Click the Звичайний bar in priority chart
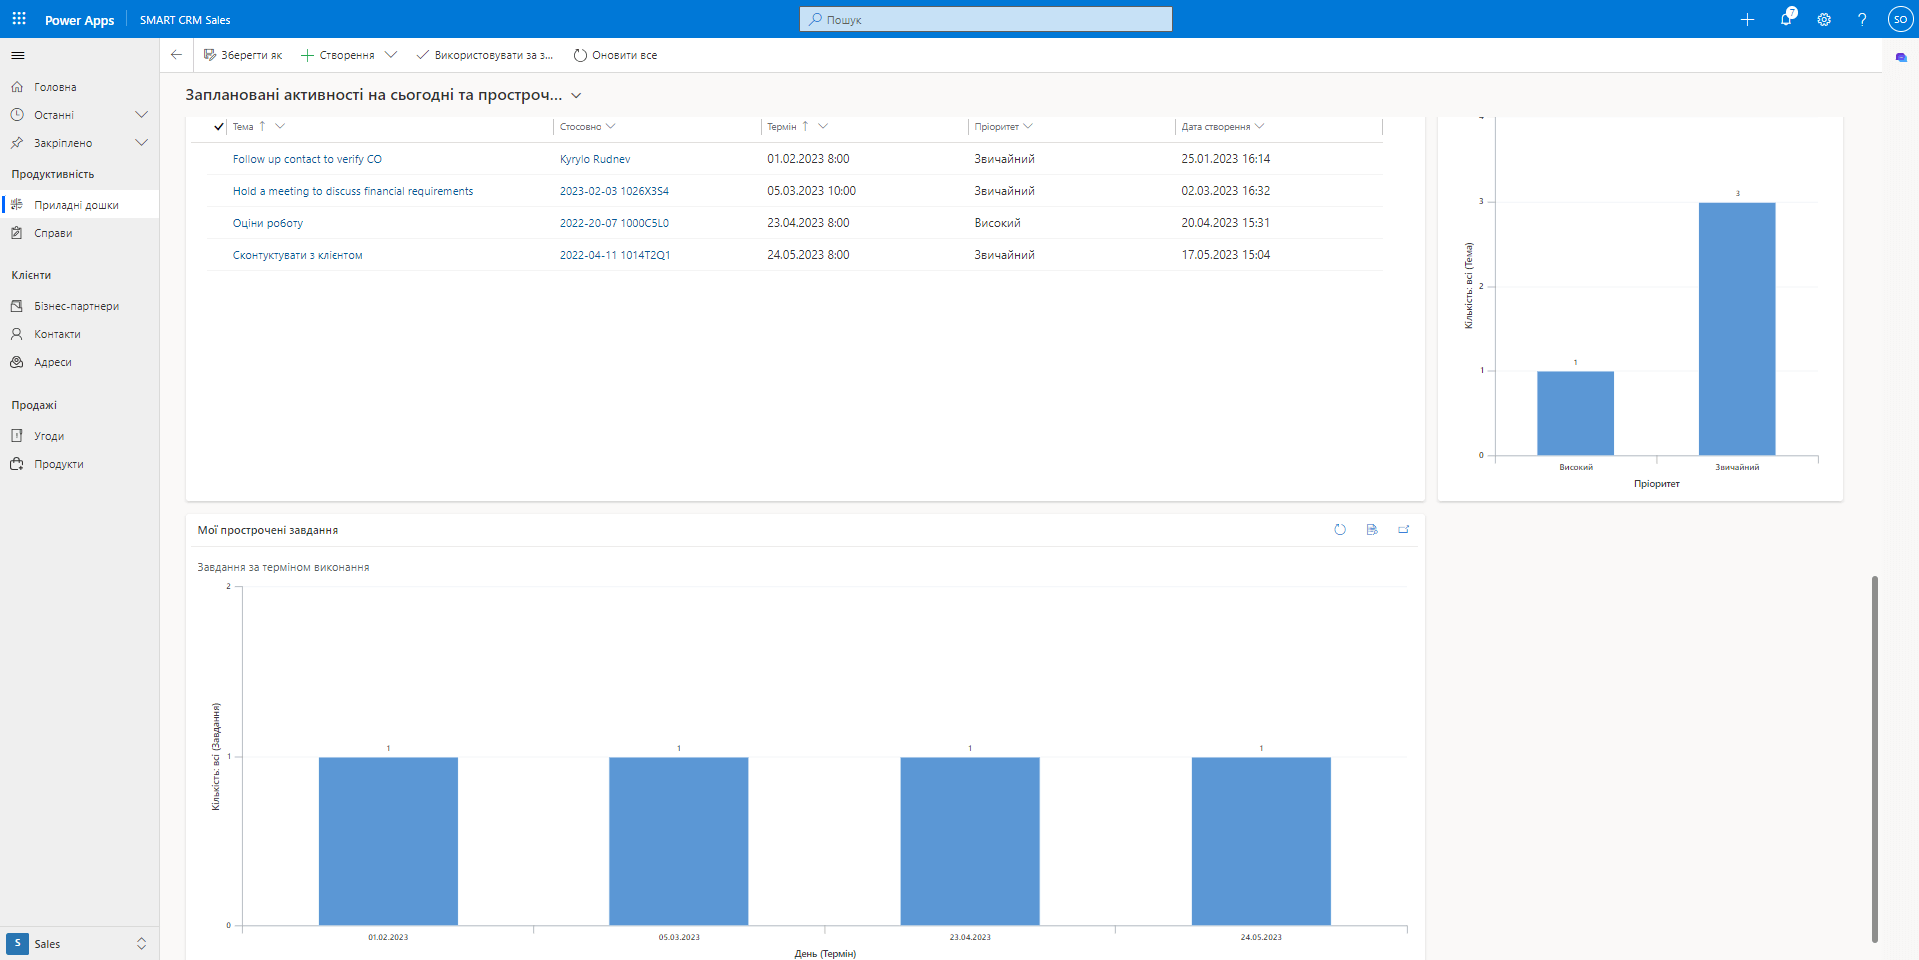This screenshot has width=1919, height=960. [1737, 330]
